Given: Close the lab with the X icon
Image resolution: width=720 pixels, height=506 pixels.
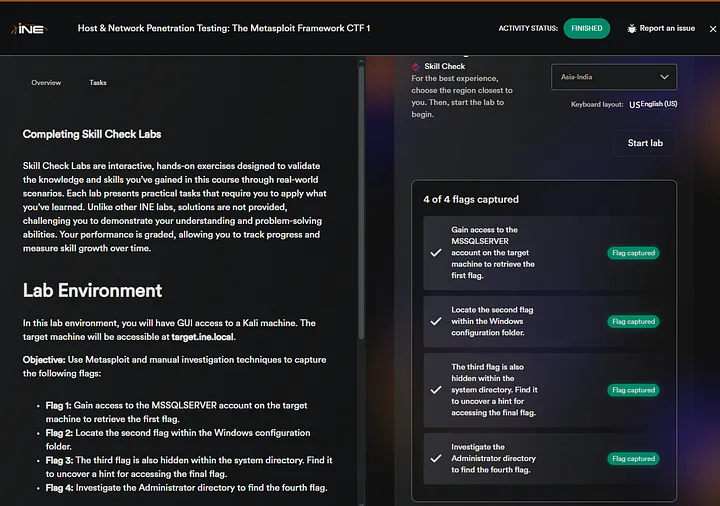Looking at the screenshot, I should [713, 29].
